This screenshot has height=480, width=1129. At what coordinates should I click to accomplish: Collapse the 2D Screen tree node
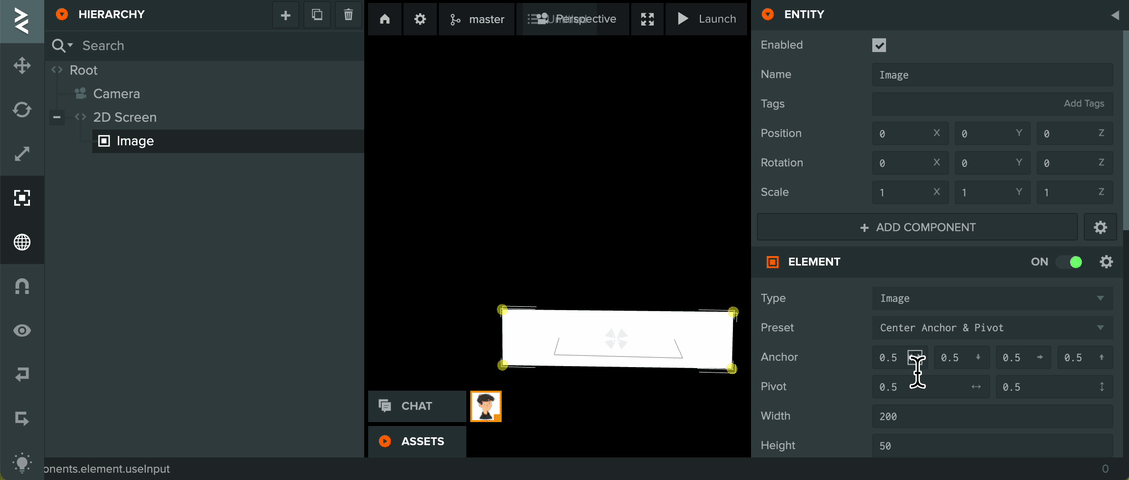click(x=57, y=117)
